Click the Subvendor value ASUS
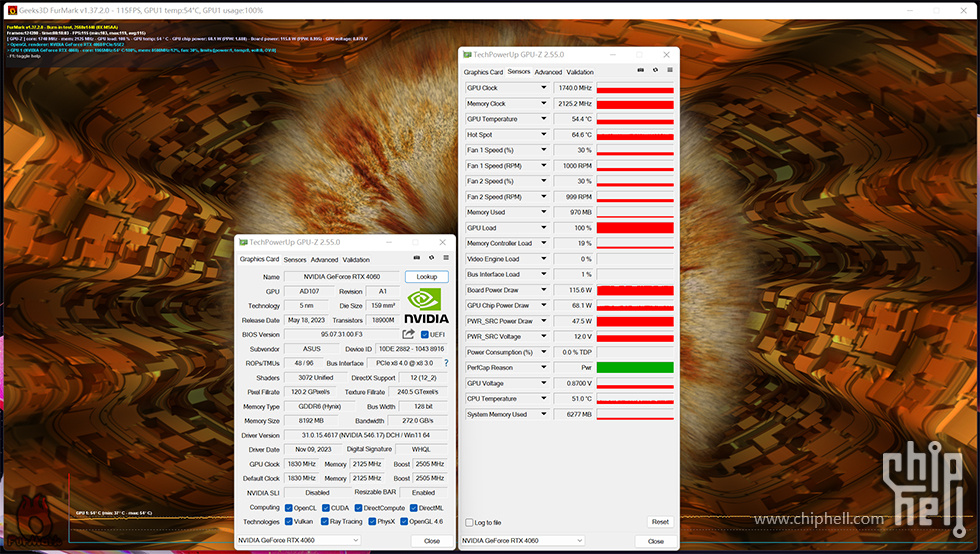 [x=311, y=349]
